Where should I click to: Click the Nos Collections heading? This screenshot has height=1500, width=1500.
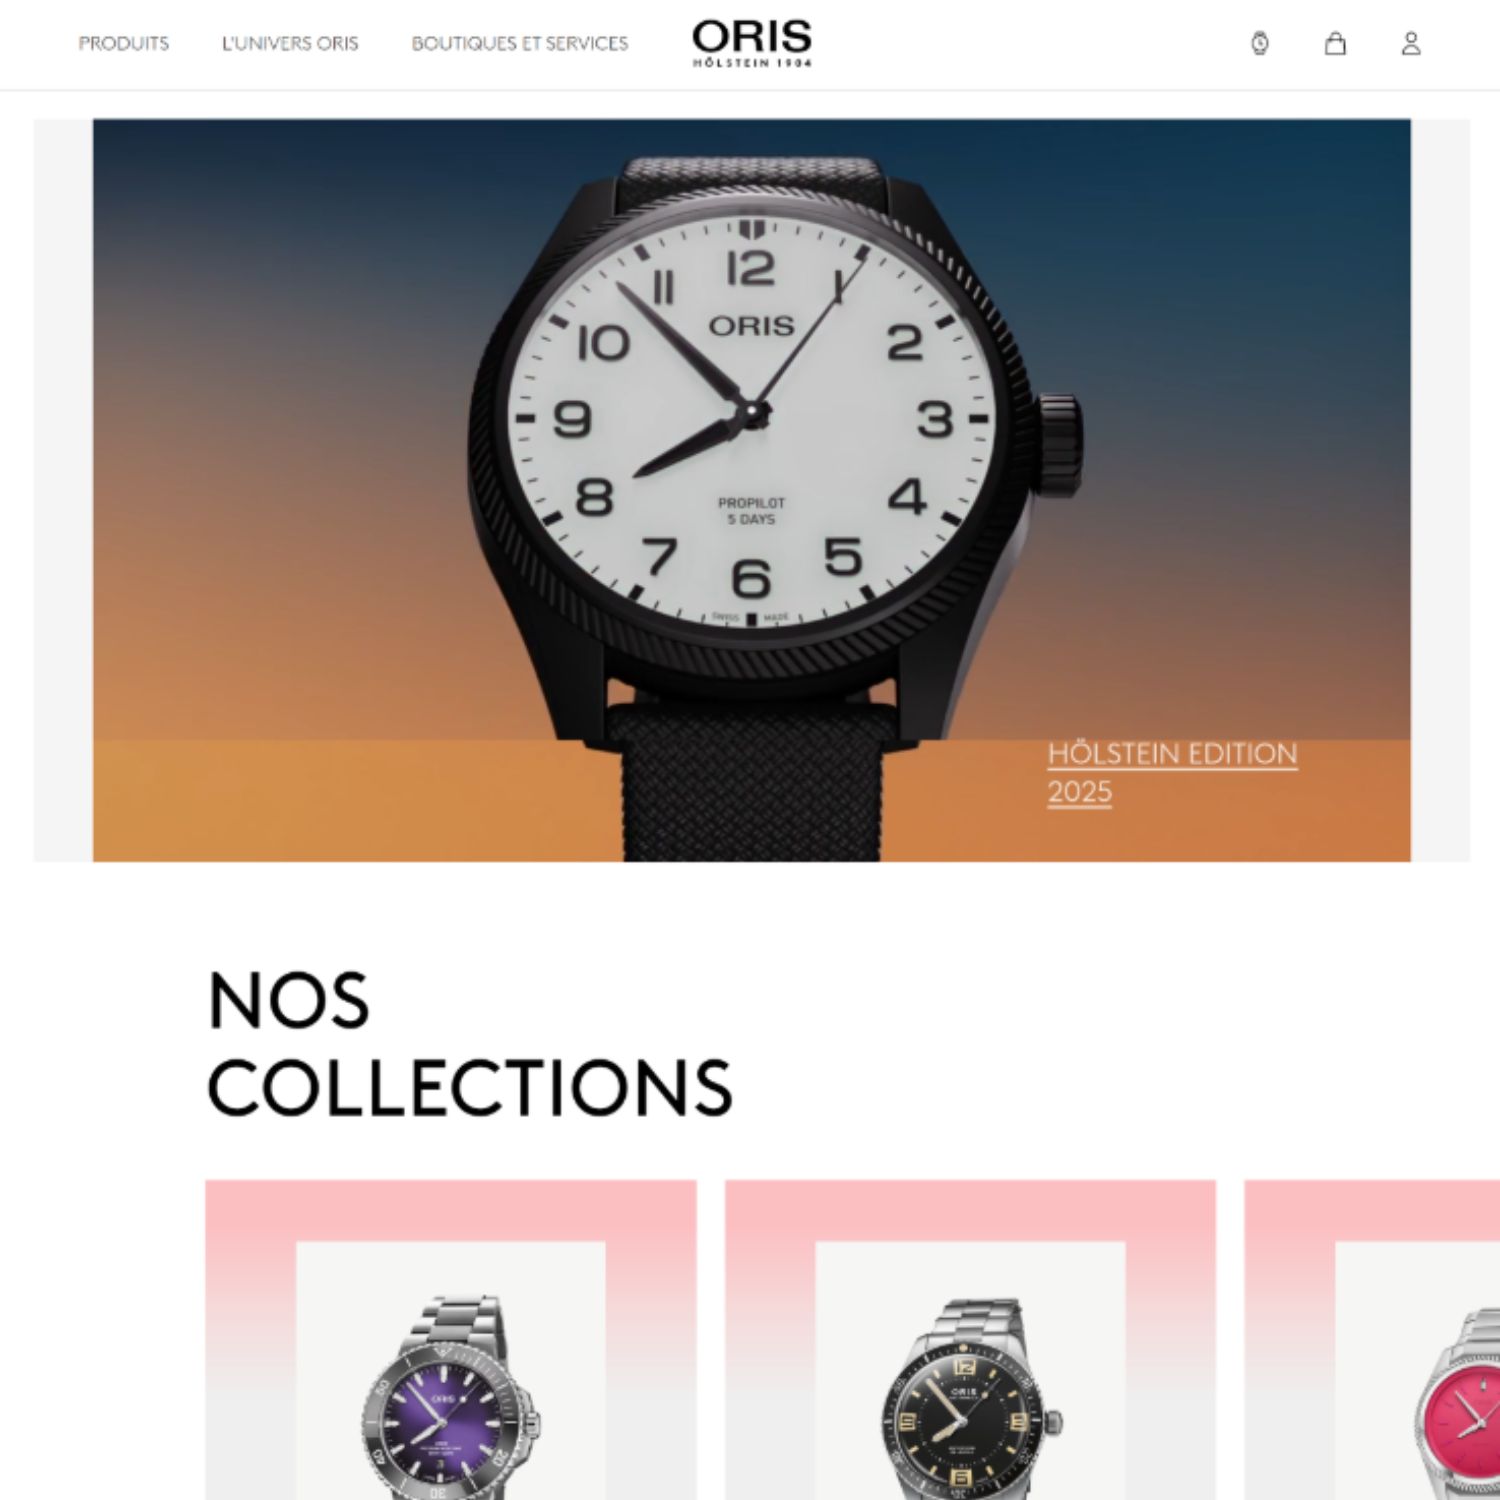point(470,1044)
